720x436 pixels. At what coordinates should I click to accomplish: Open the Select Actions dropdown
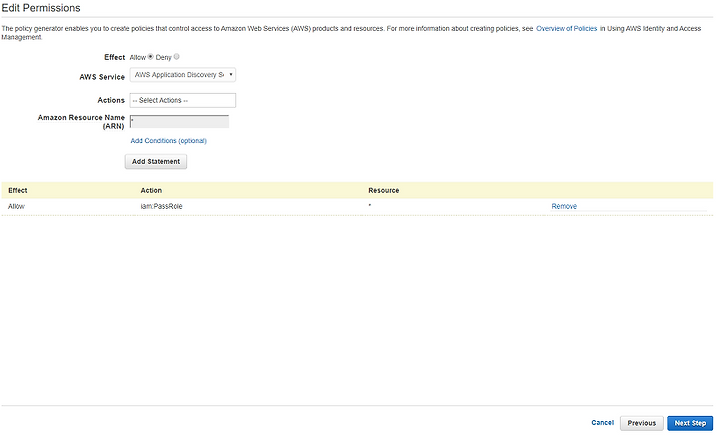coord(183,101)
